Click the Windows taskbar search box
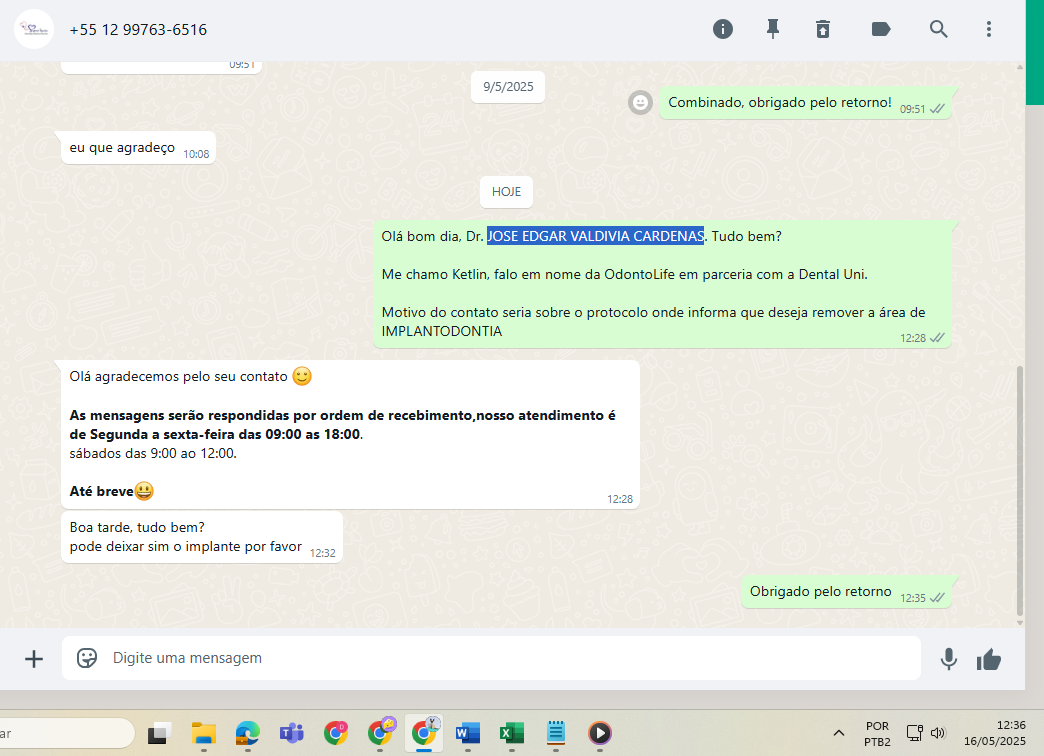This screenshot has width=1044, height=756. coord(67,733)
